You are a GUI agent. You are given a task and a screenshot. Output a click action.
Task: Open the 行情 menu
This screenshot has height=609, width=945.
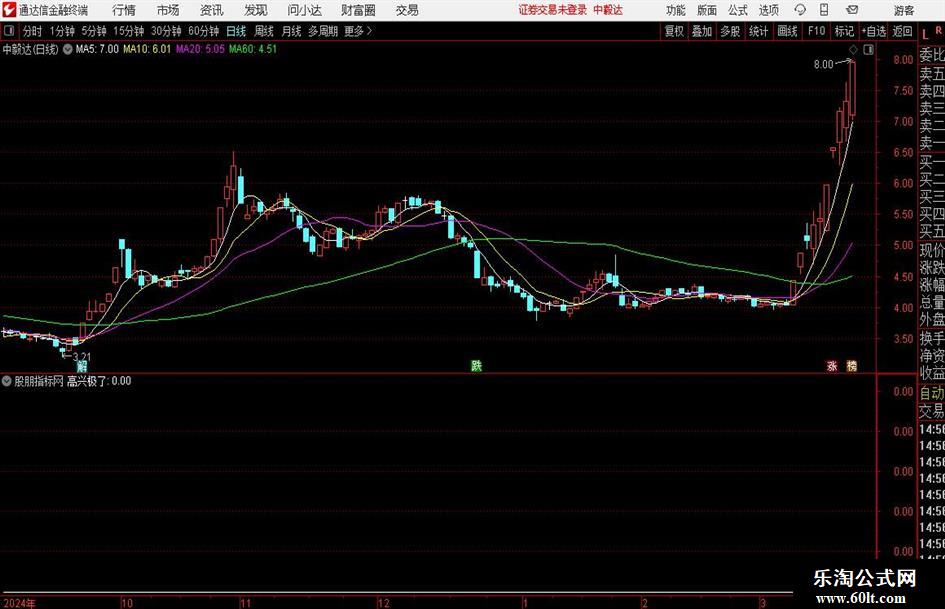[x=124, y=10]
